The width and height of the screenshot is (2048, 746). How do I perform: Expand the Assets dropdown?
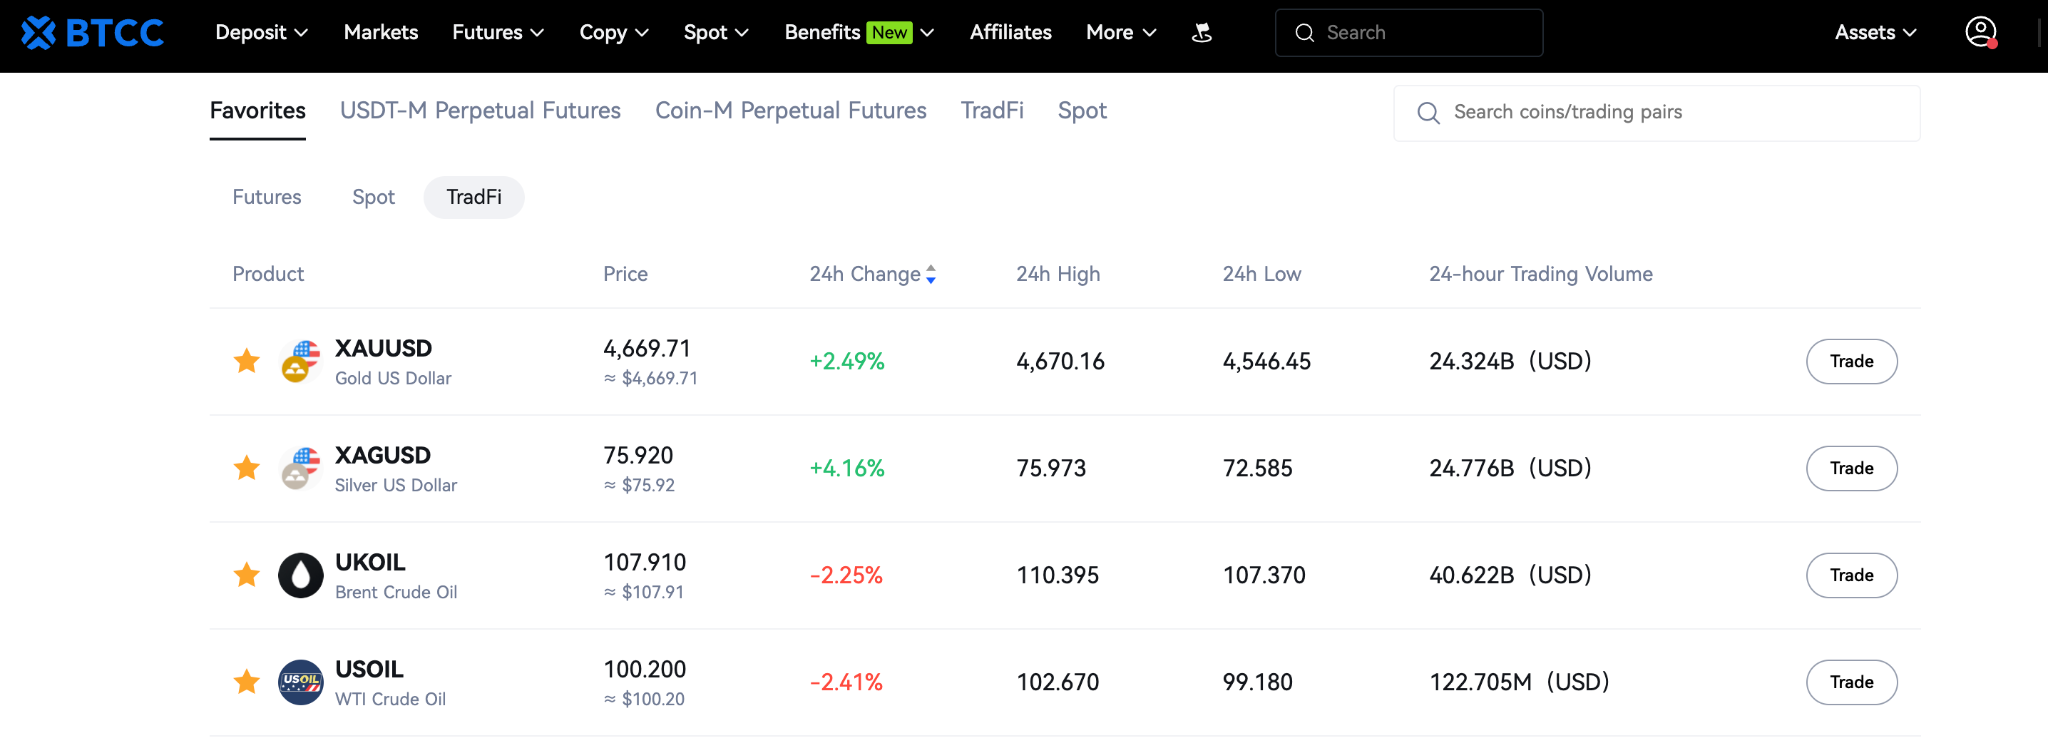tap(1875, 32)
